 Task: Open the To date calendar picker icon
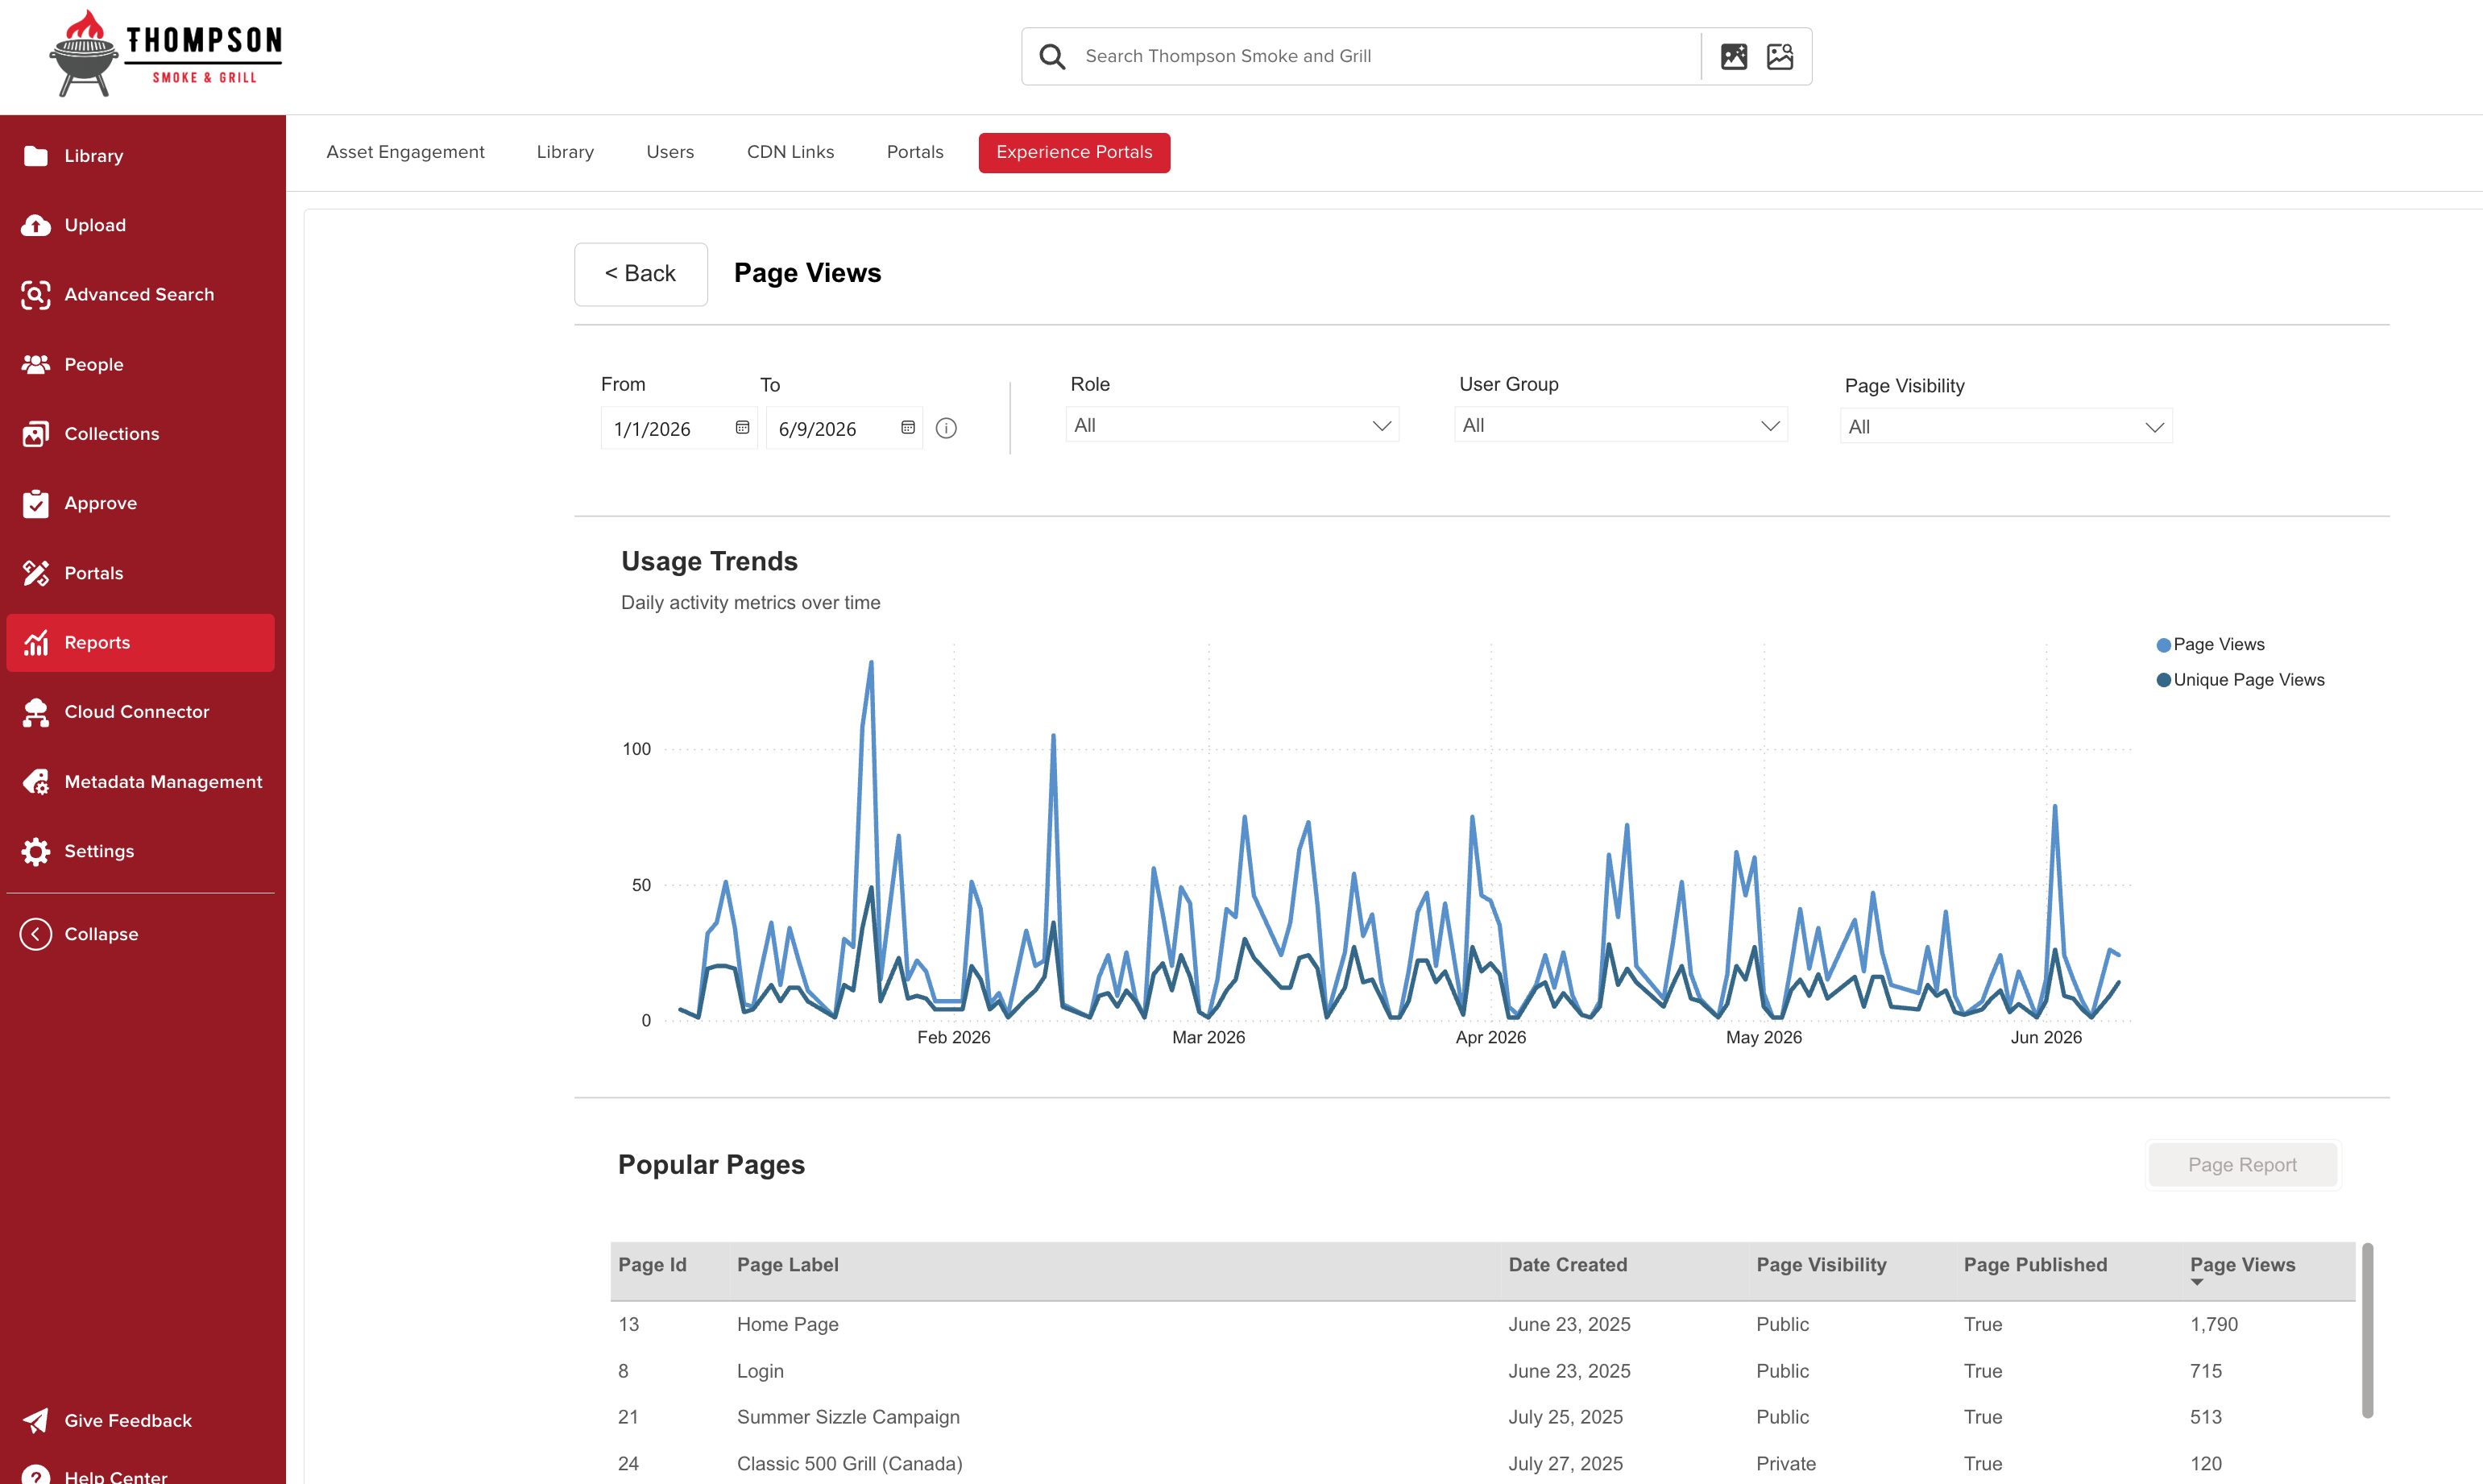[907, 428]
